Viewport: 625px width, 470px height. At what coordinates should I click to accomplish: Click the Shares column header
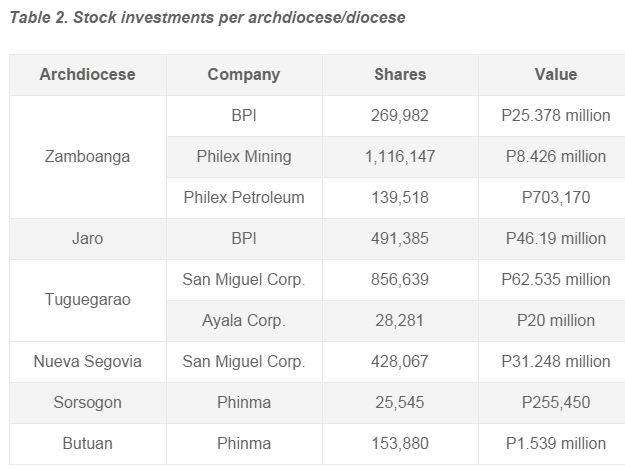(400, 75)
